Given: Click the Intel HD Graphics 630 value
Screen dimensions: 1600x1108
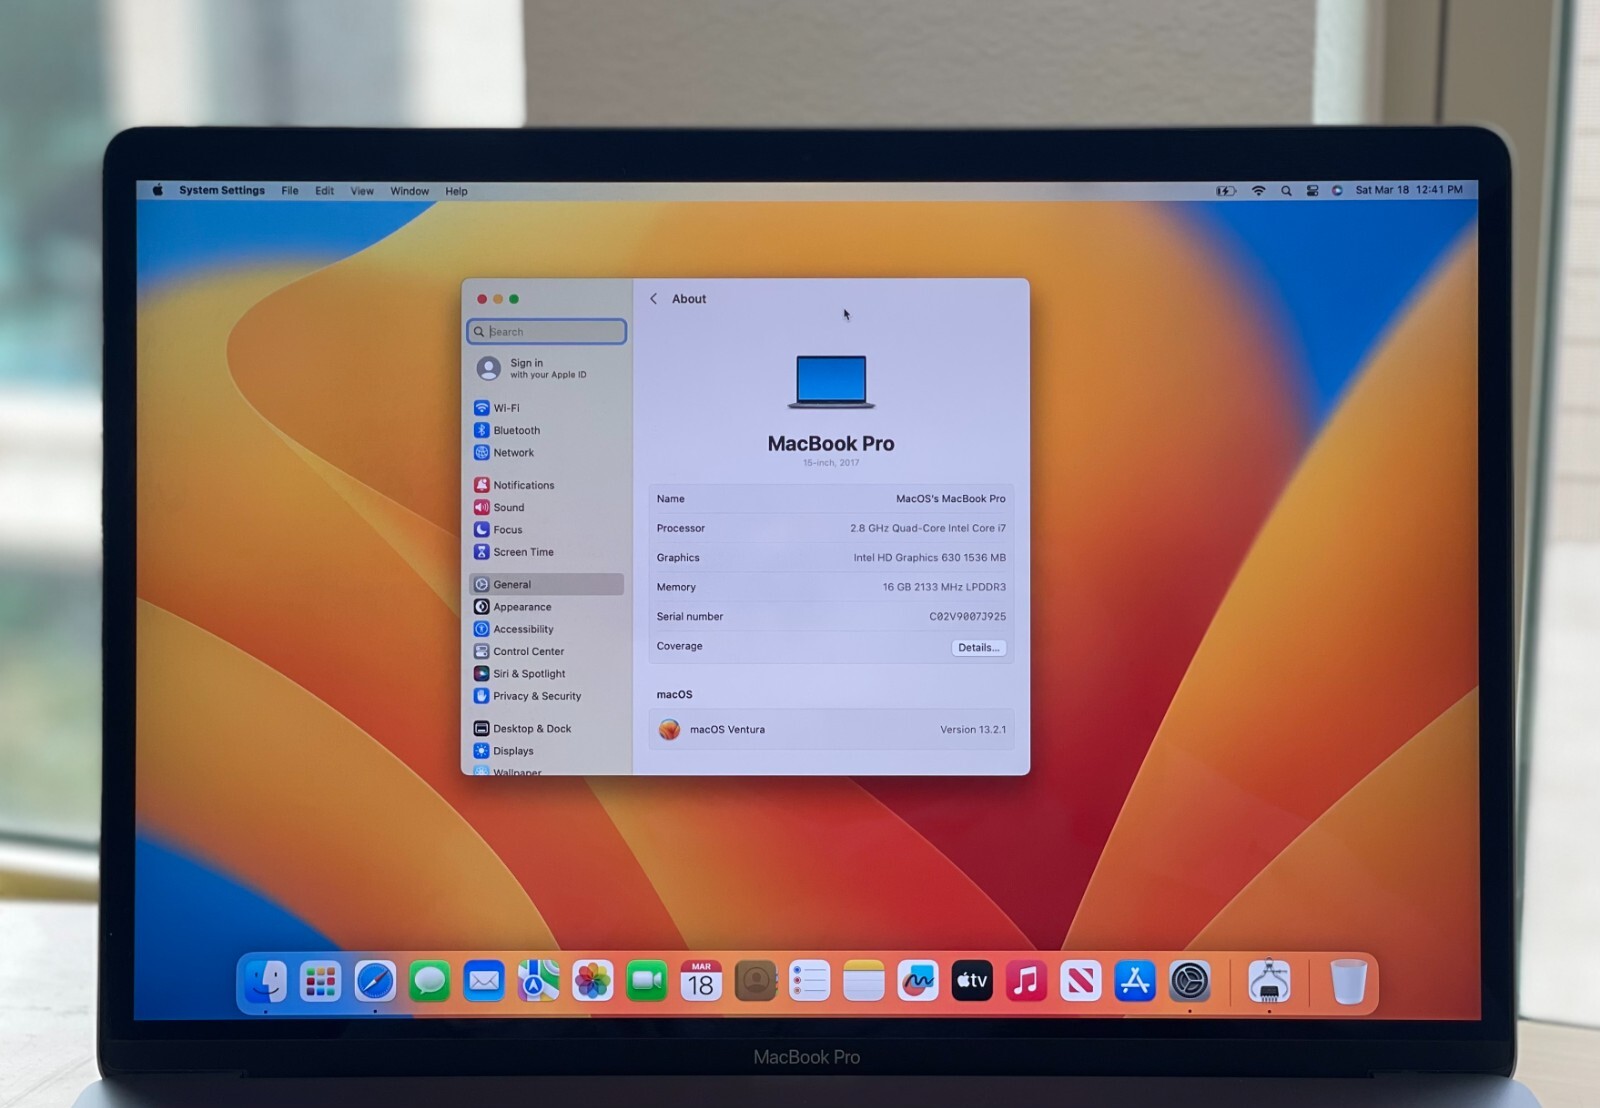Looking at the screenshot, I should click(x=929, y=558).
